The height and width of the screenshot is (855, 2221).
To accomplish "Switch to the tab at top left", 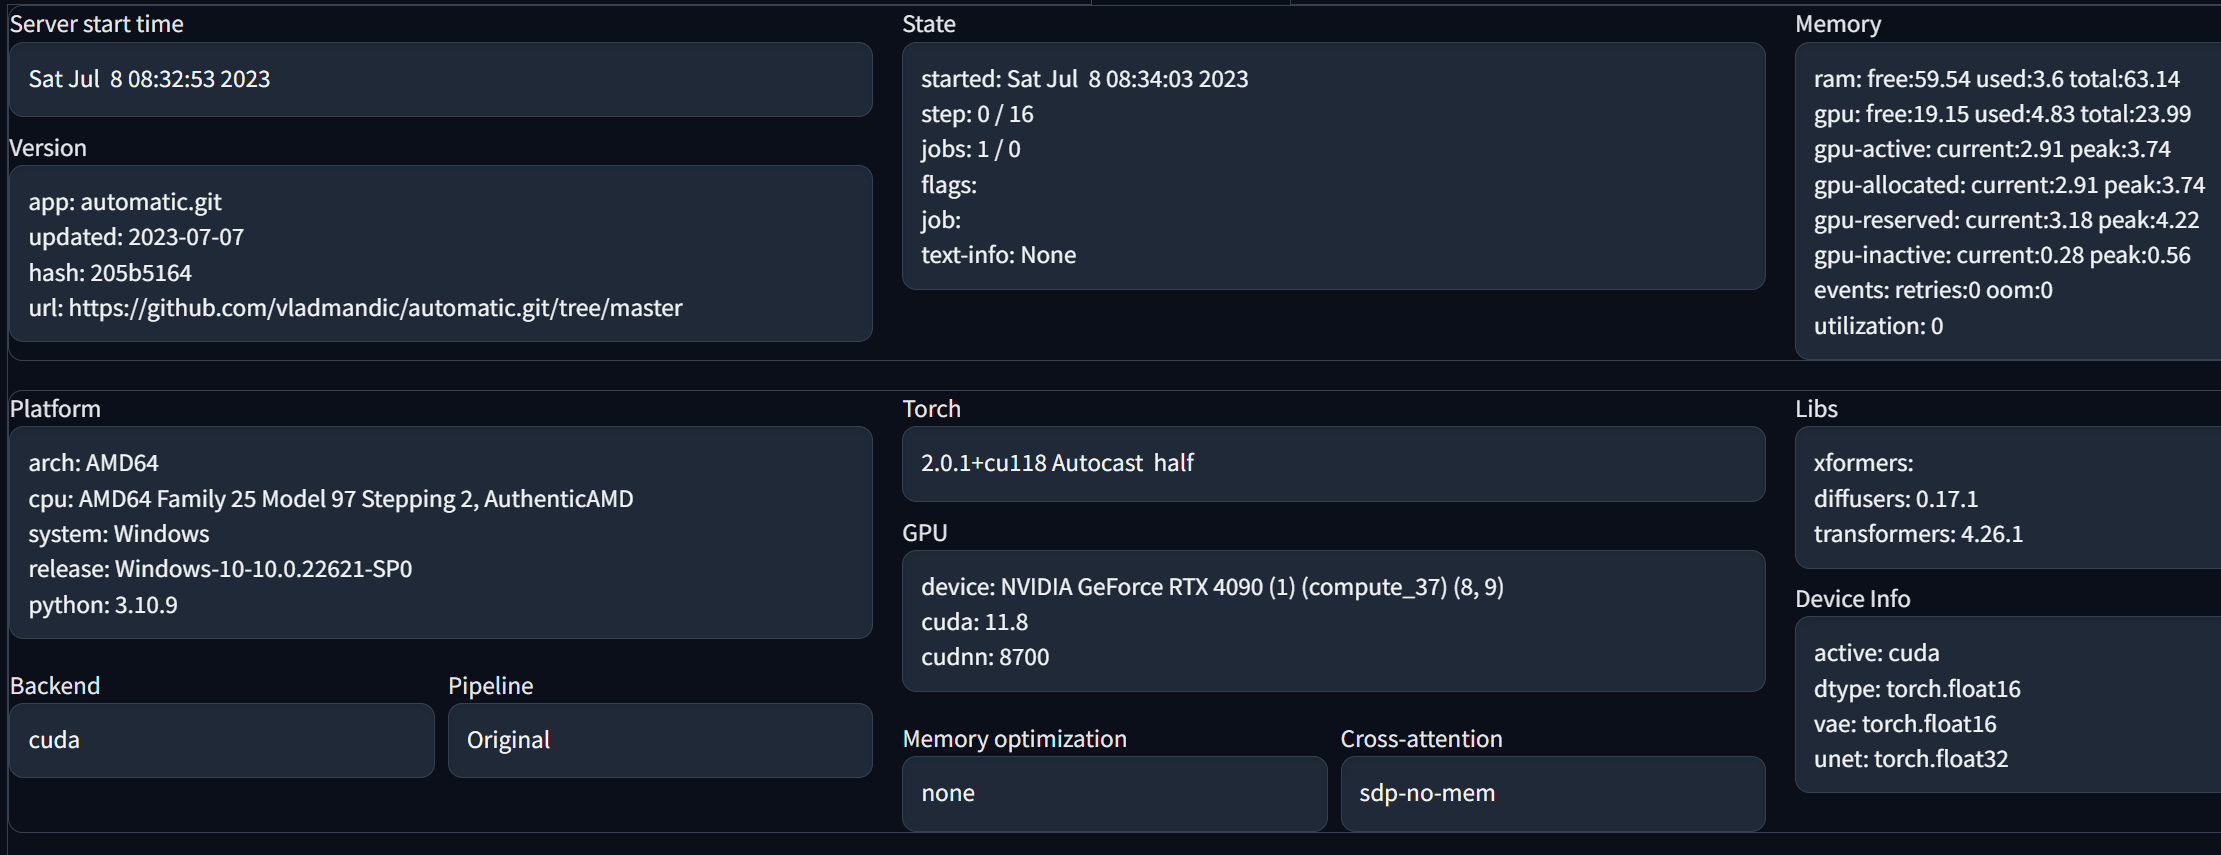I will point(1190,5).
